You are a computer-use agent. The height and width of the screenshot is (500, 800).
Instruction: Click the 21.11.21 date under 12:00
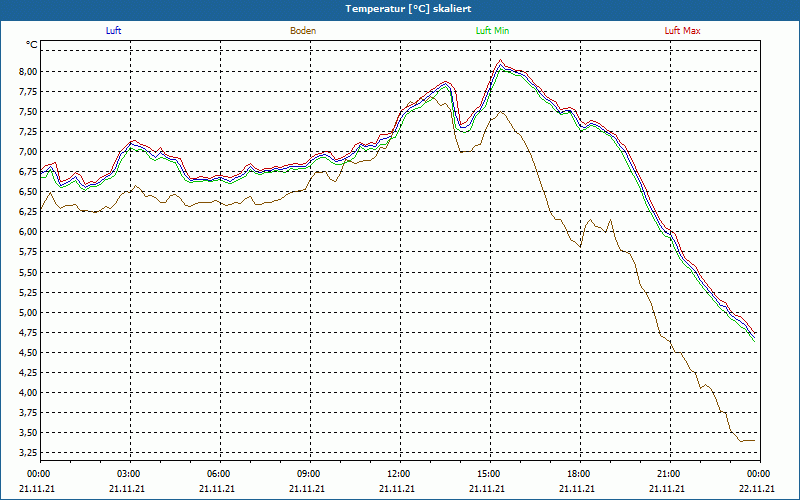[397, 488]
